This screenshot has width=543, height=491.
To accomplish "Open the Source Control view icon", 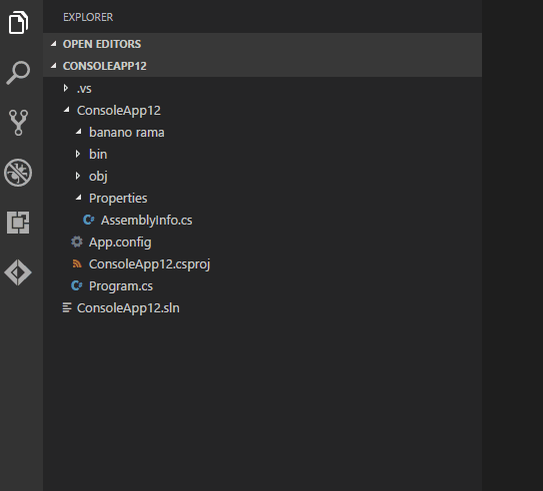I will point(18,123).
